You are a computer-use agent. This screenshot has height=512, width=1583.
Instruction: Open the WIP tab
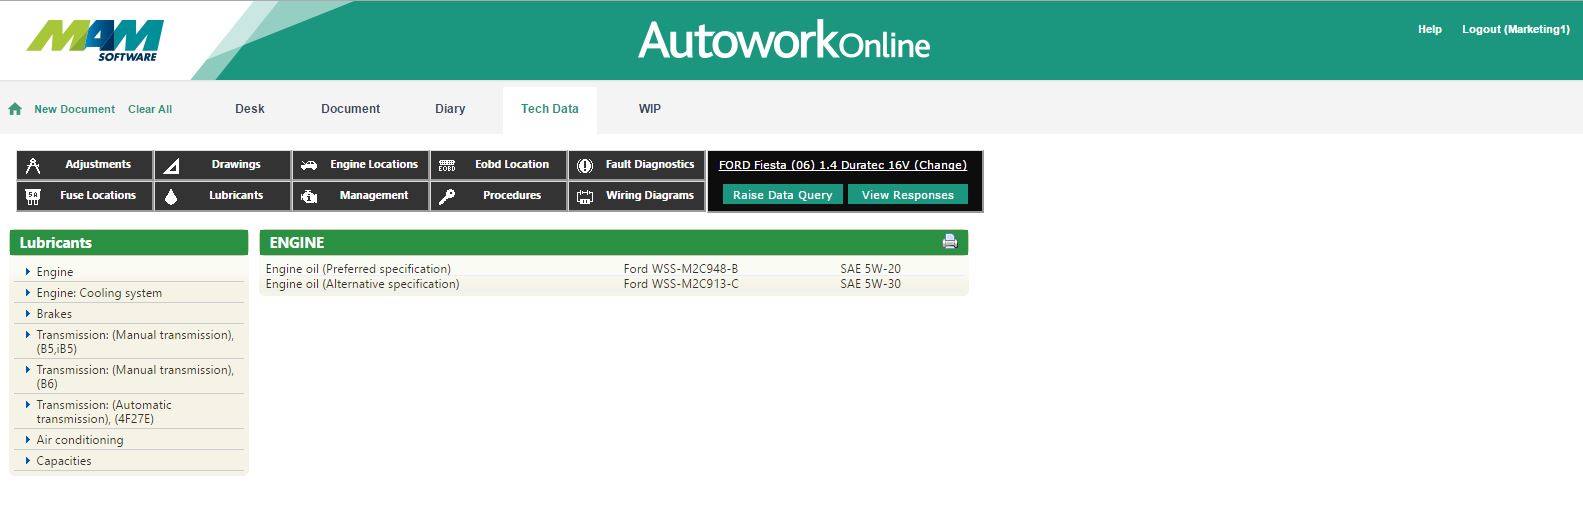650,109
